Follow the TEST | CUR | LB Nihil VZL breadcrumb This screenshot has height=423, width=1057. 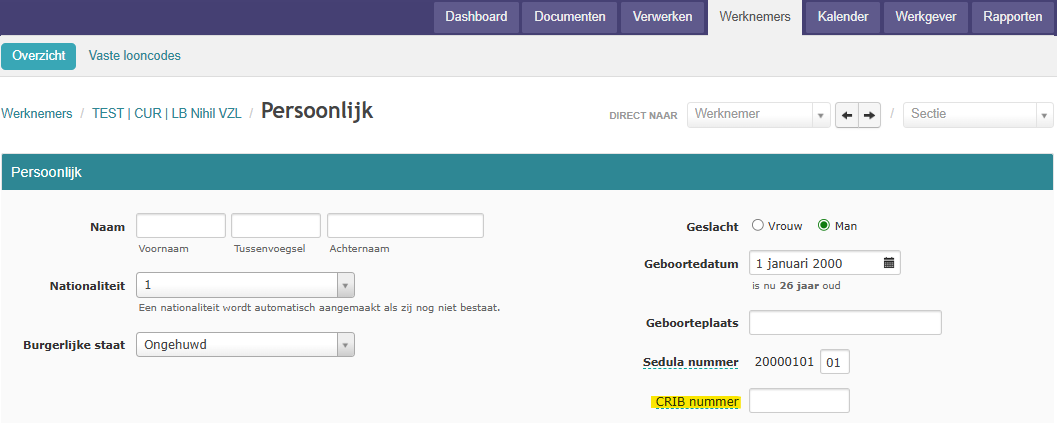click(167, 113)
